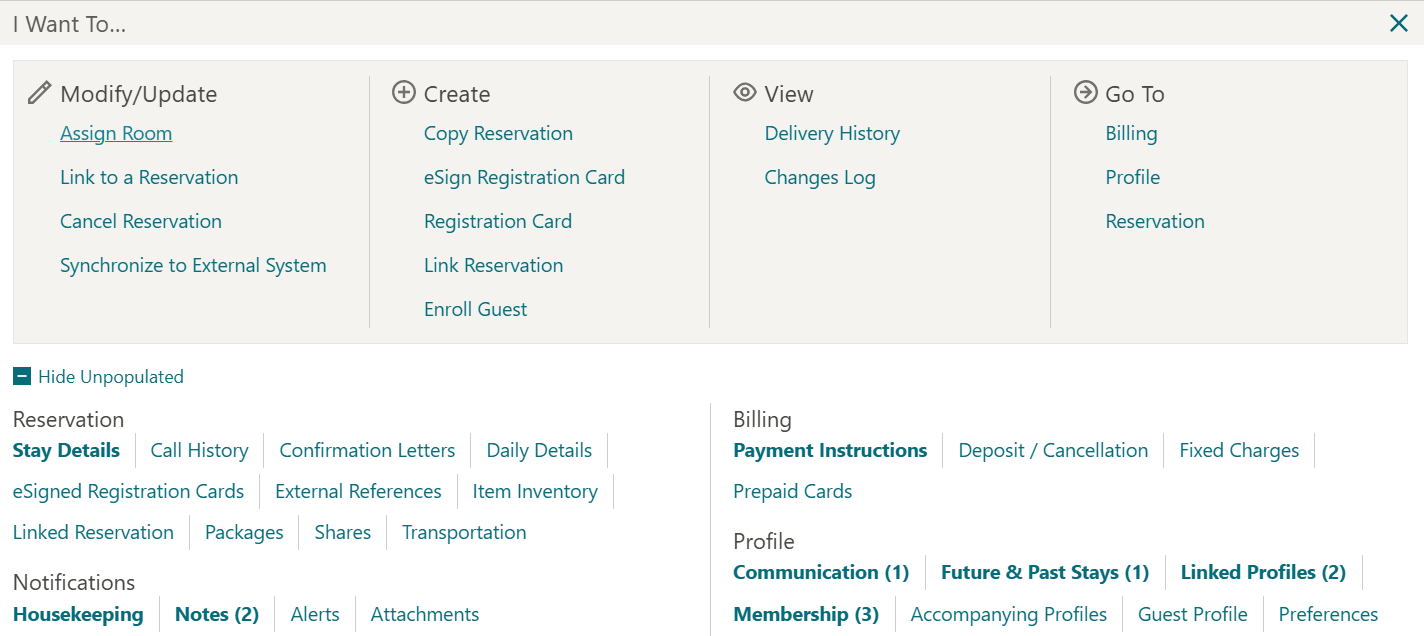The height and width of the screenshot is (636, 1424).
Task: Click the eye icon next to View
Action: 745,92
